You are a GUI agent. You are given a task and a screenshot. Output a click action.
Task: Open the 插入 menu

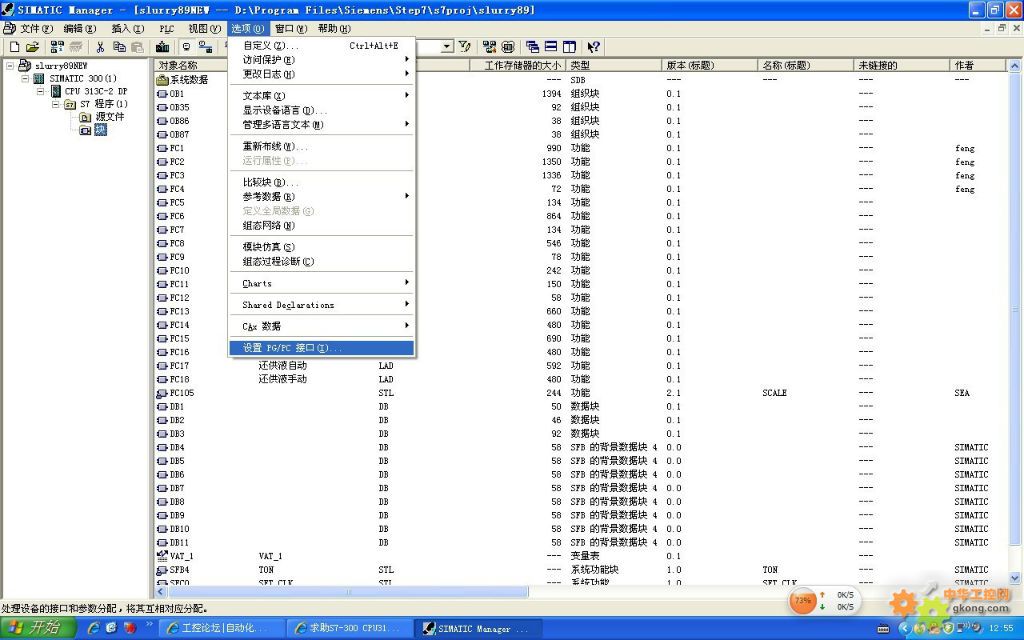127,29
